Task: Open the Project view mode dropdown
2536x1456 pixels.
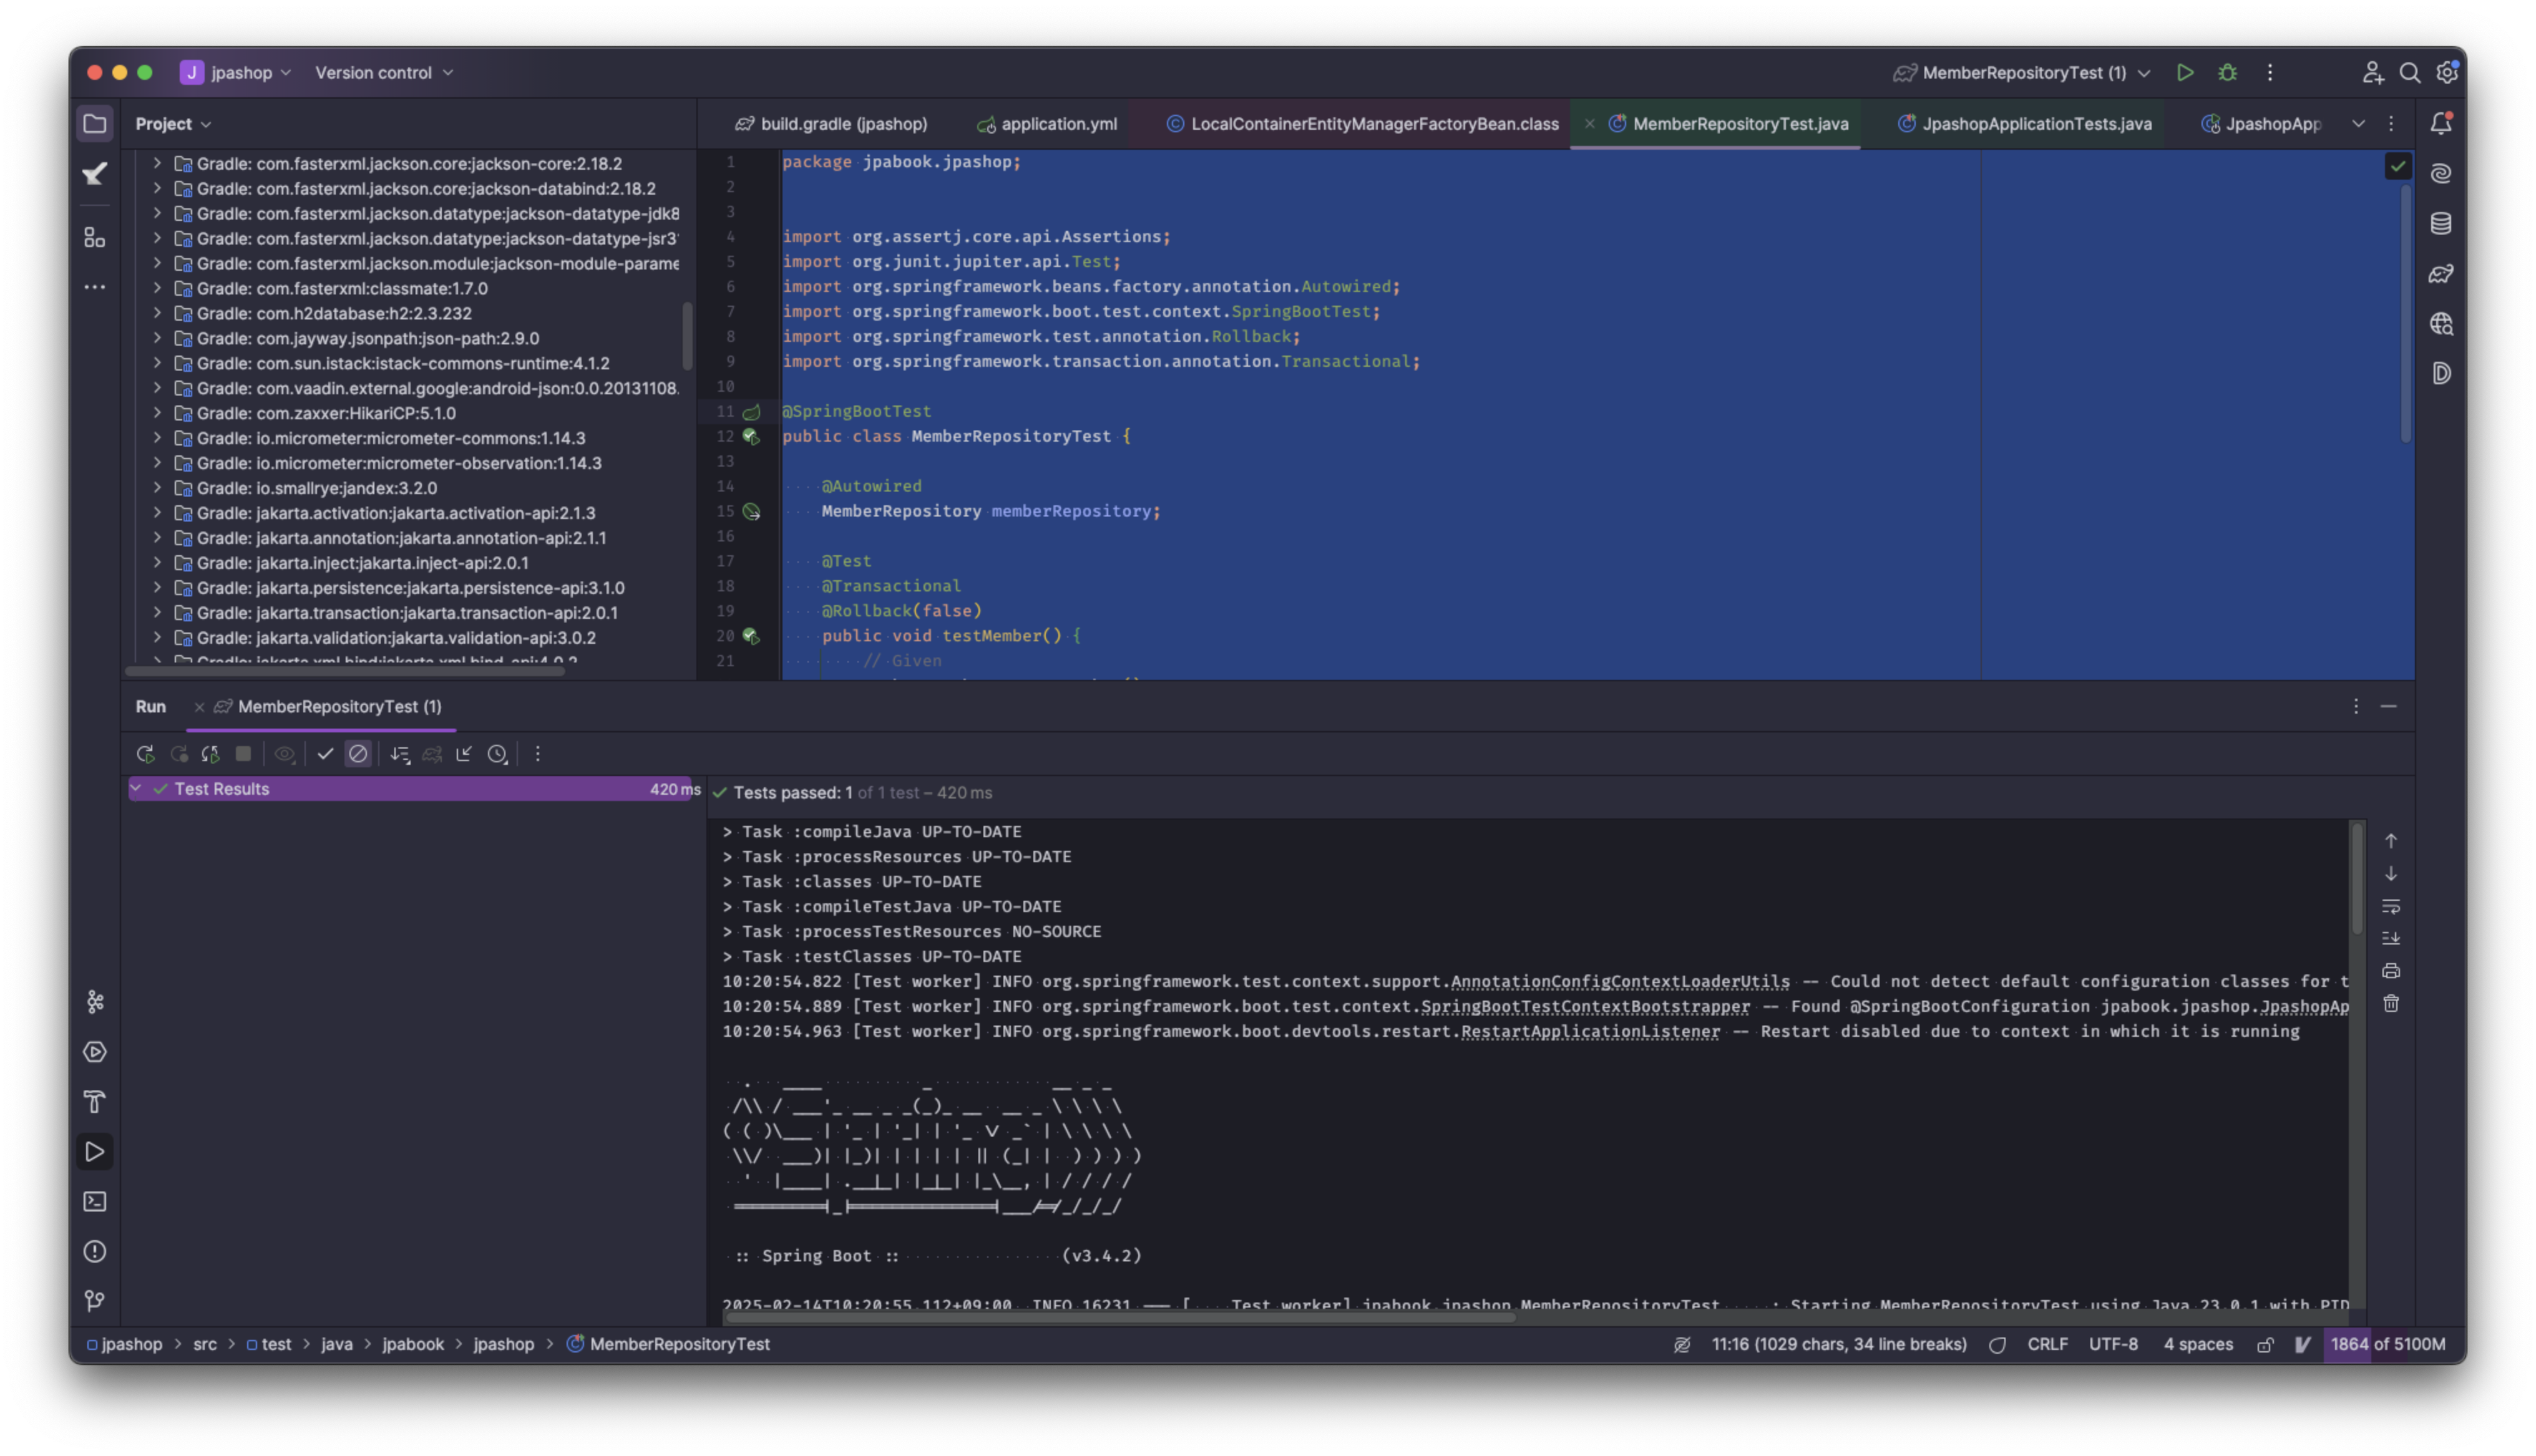Action: [173, 124]
